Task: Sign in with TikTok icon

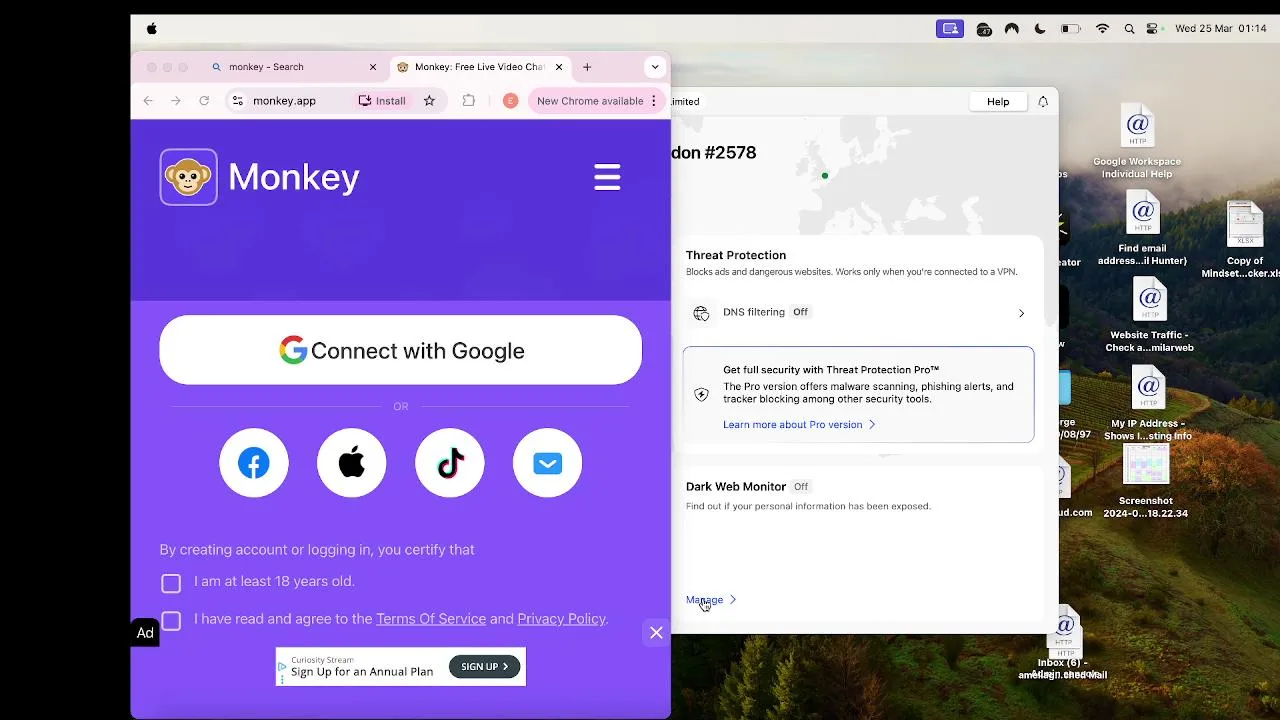Action: (x=450, y=463)
